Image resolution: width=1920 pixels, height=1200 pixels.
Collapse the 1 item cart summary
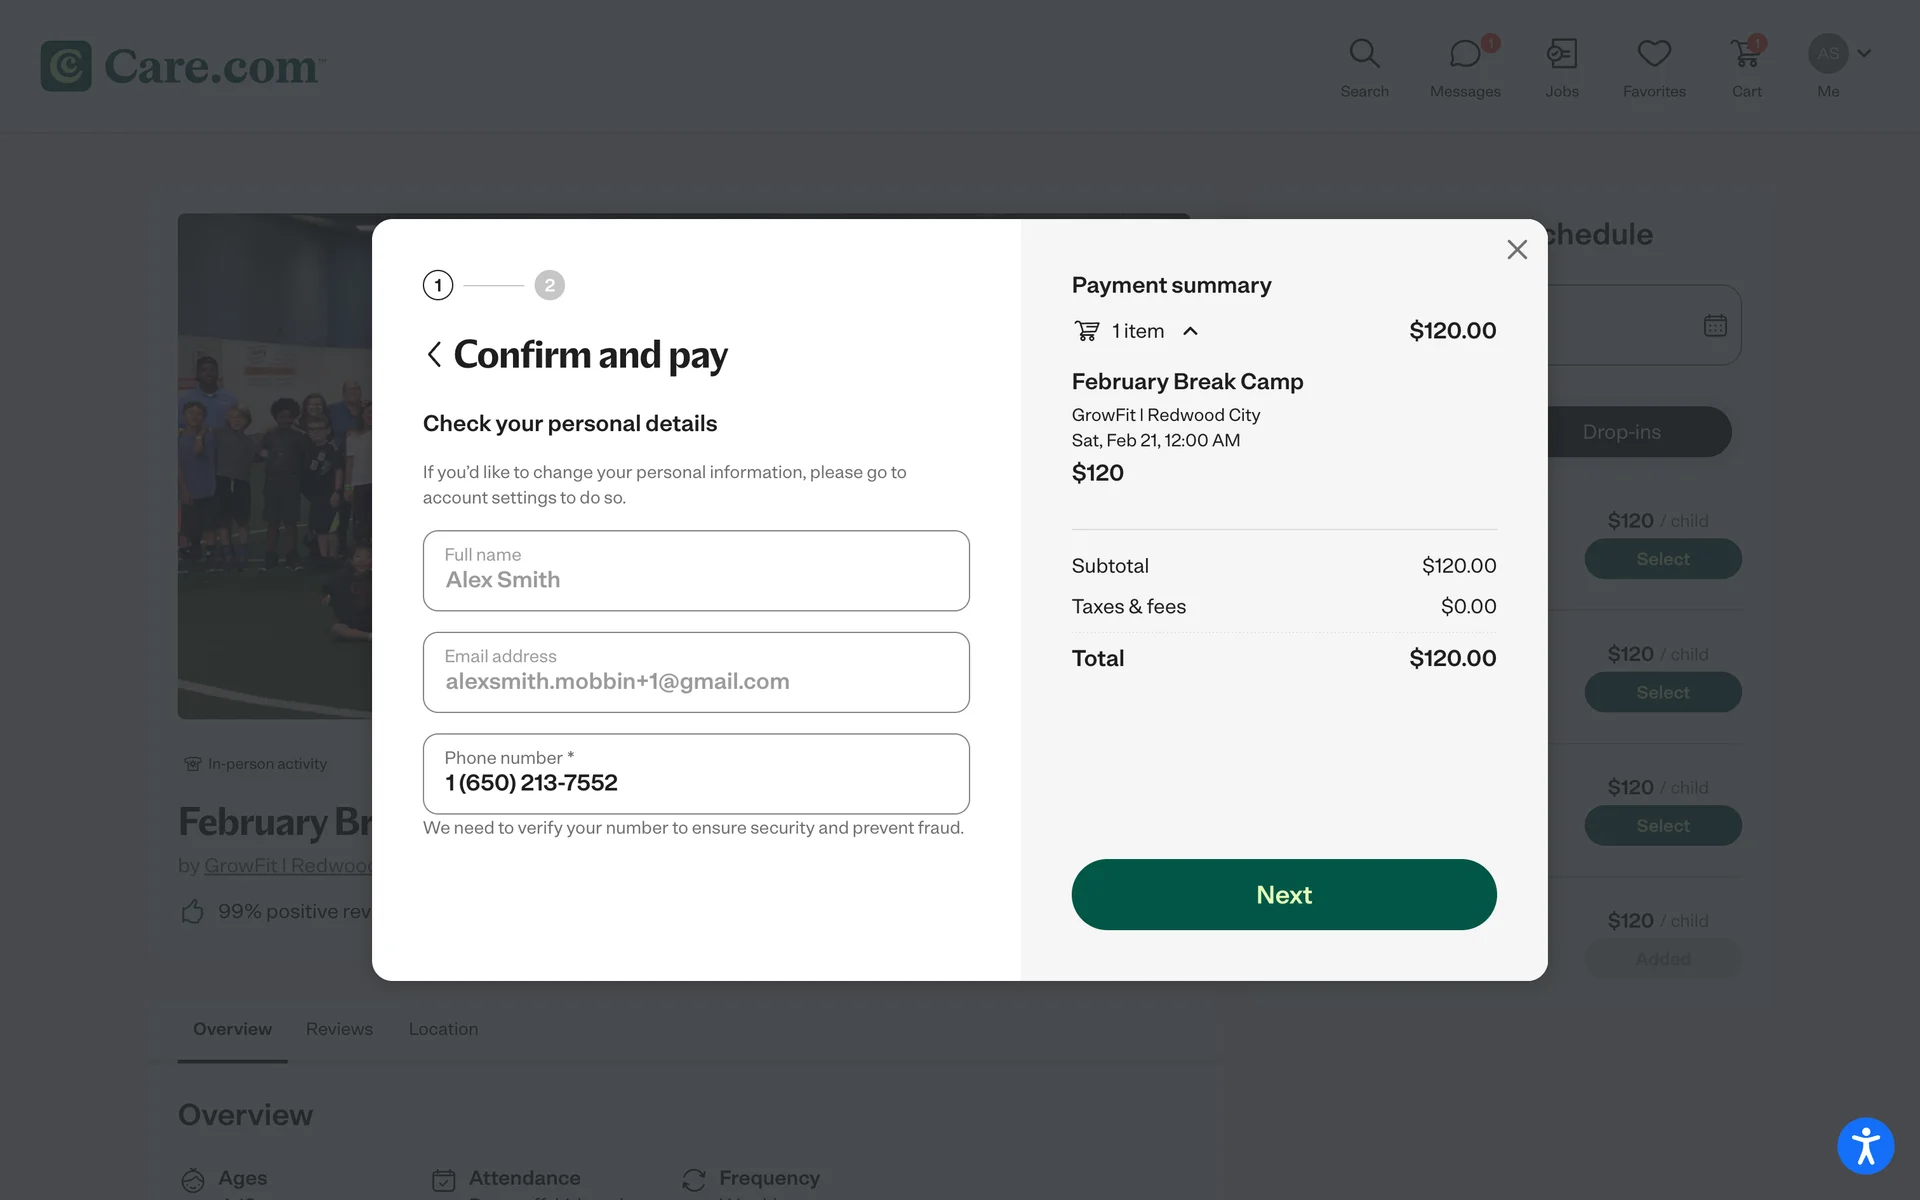pos(1190,331)
